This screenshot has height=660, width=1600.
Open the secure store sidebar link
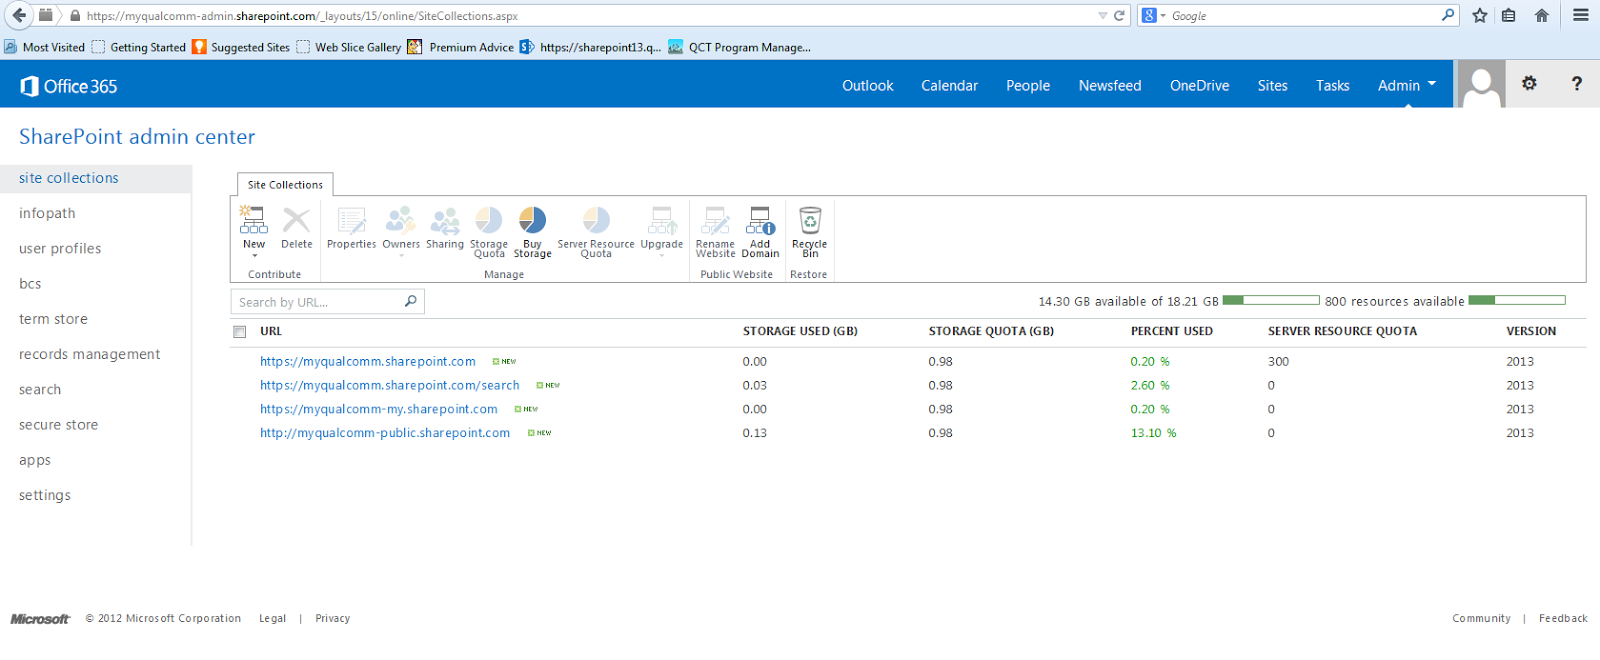[x=58, y=425]
